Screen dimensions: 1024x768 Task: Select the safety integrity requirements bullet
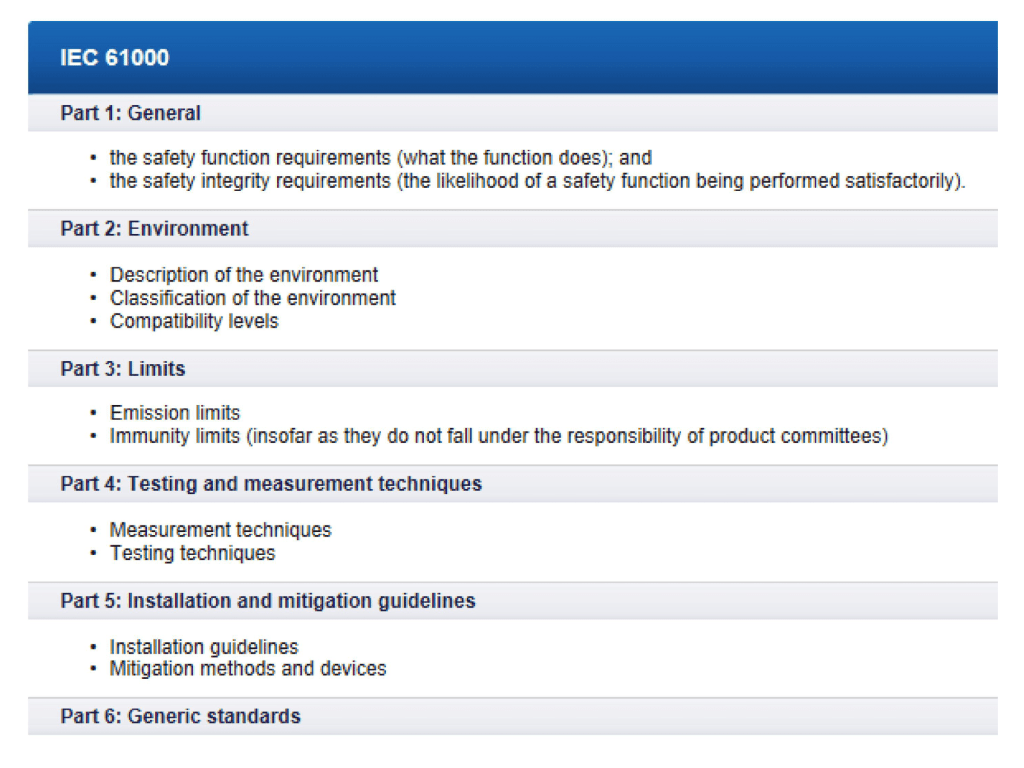pyautogui.click(x=537, y=181)
